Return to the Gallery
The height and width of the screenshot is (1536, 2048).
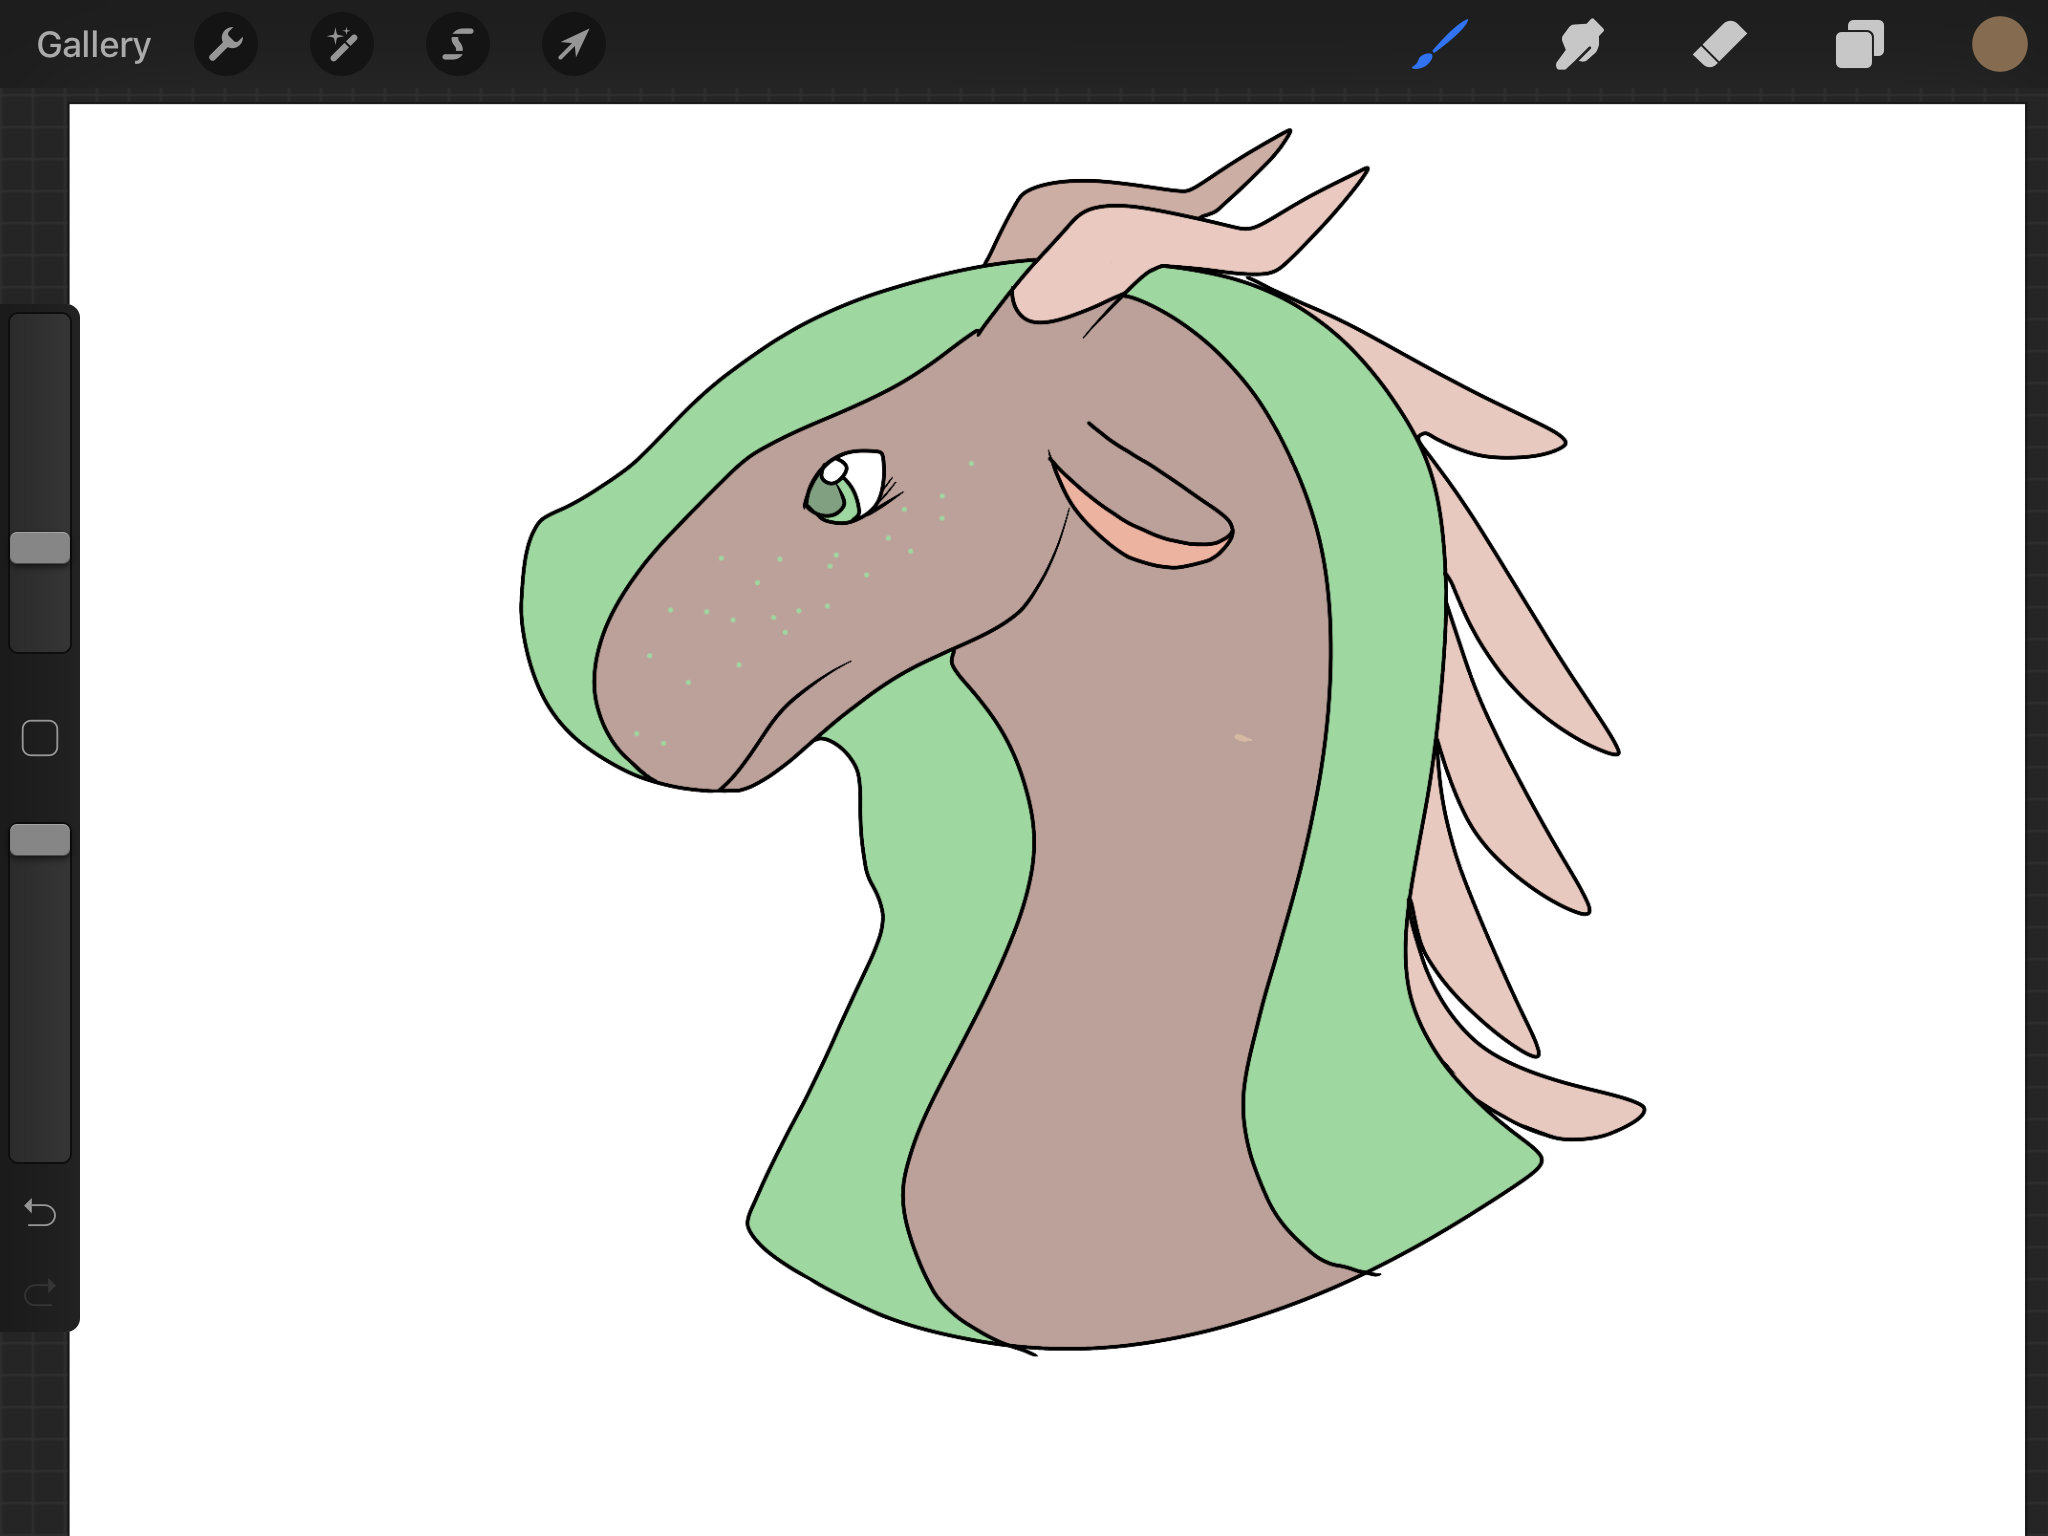tap(94, 45)
